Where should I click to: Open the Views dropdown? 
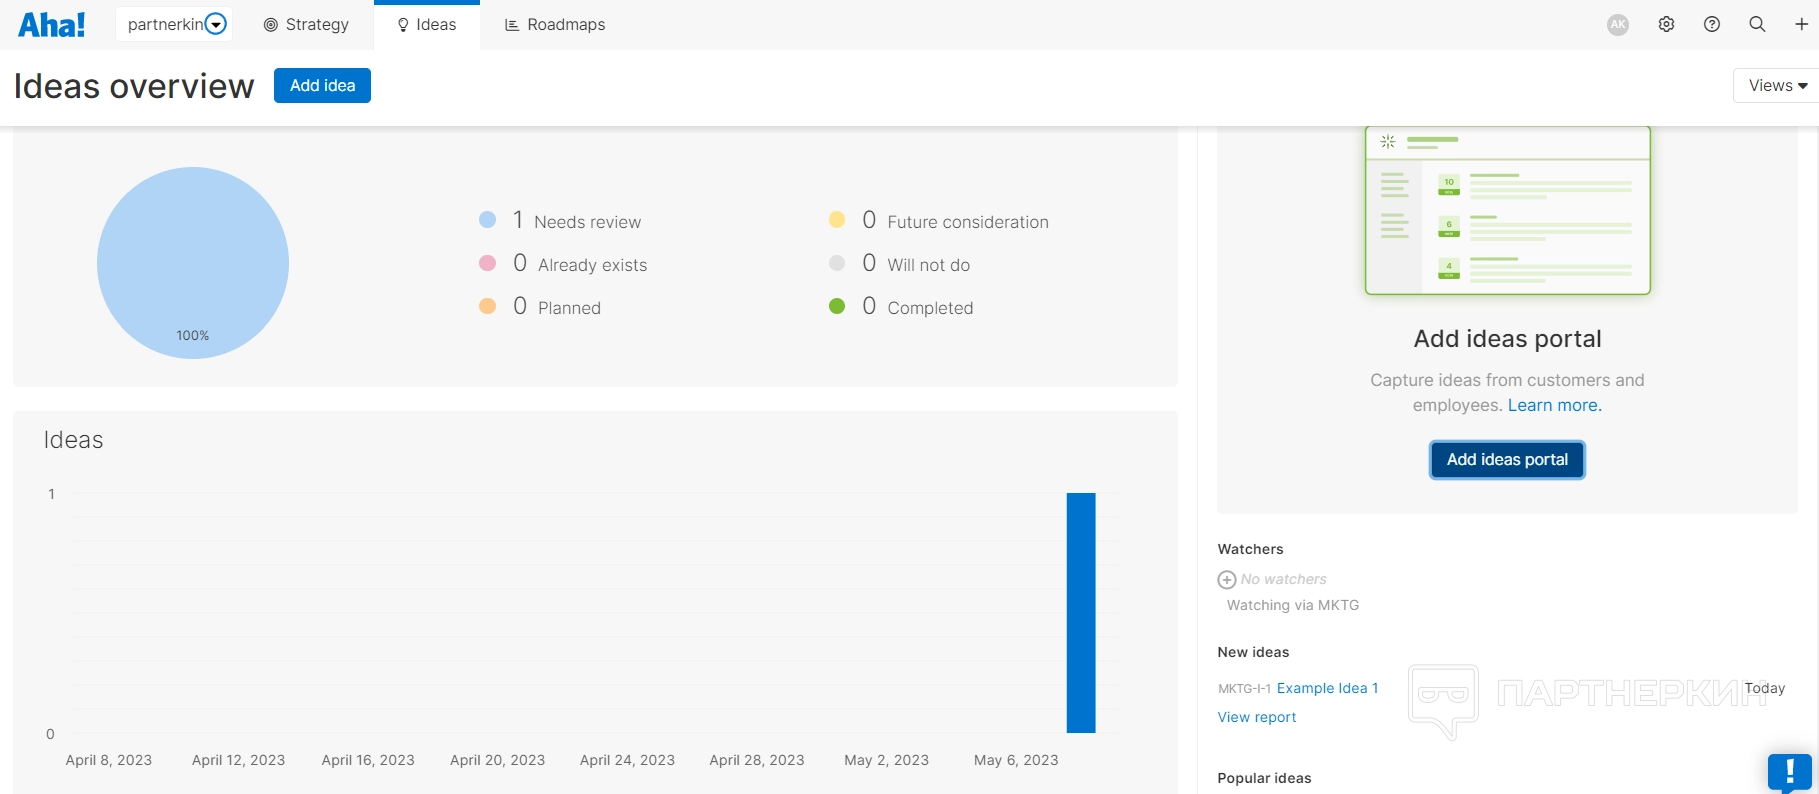(x=1777, y=86)
